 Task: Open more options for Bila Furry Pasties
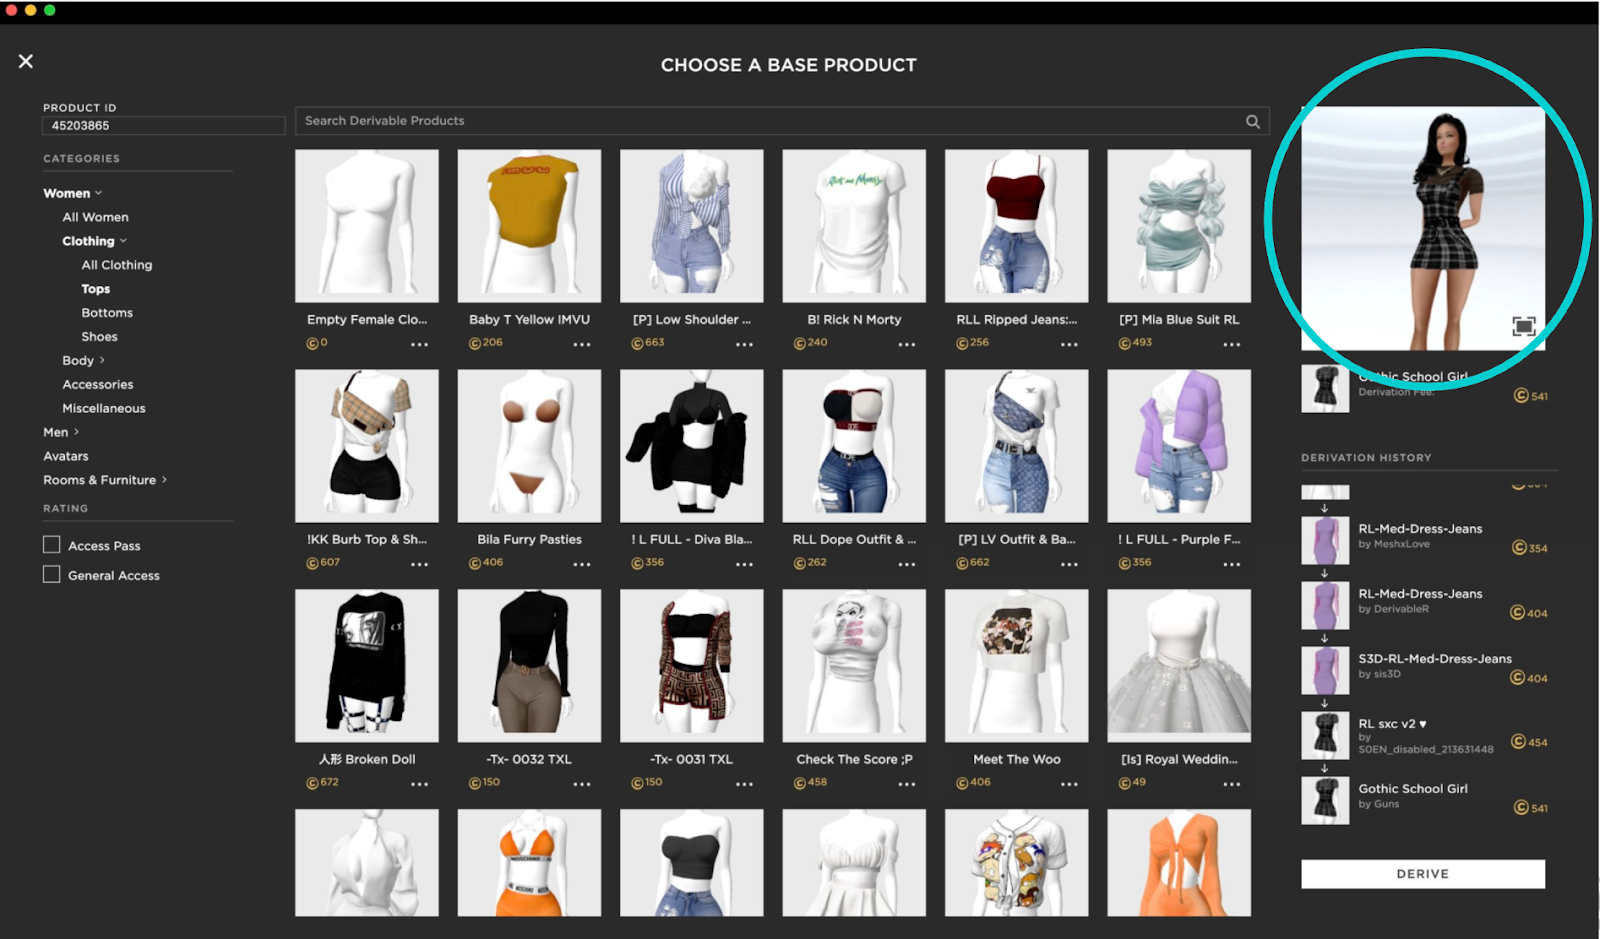(583, 563)
